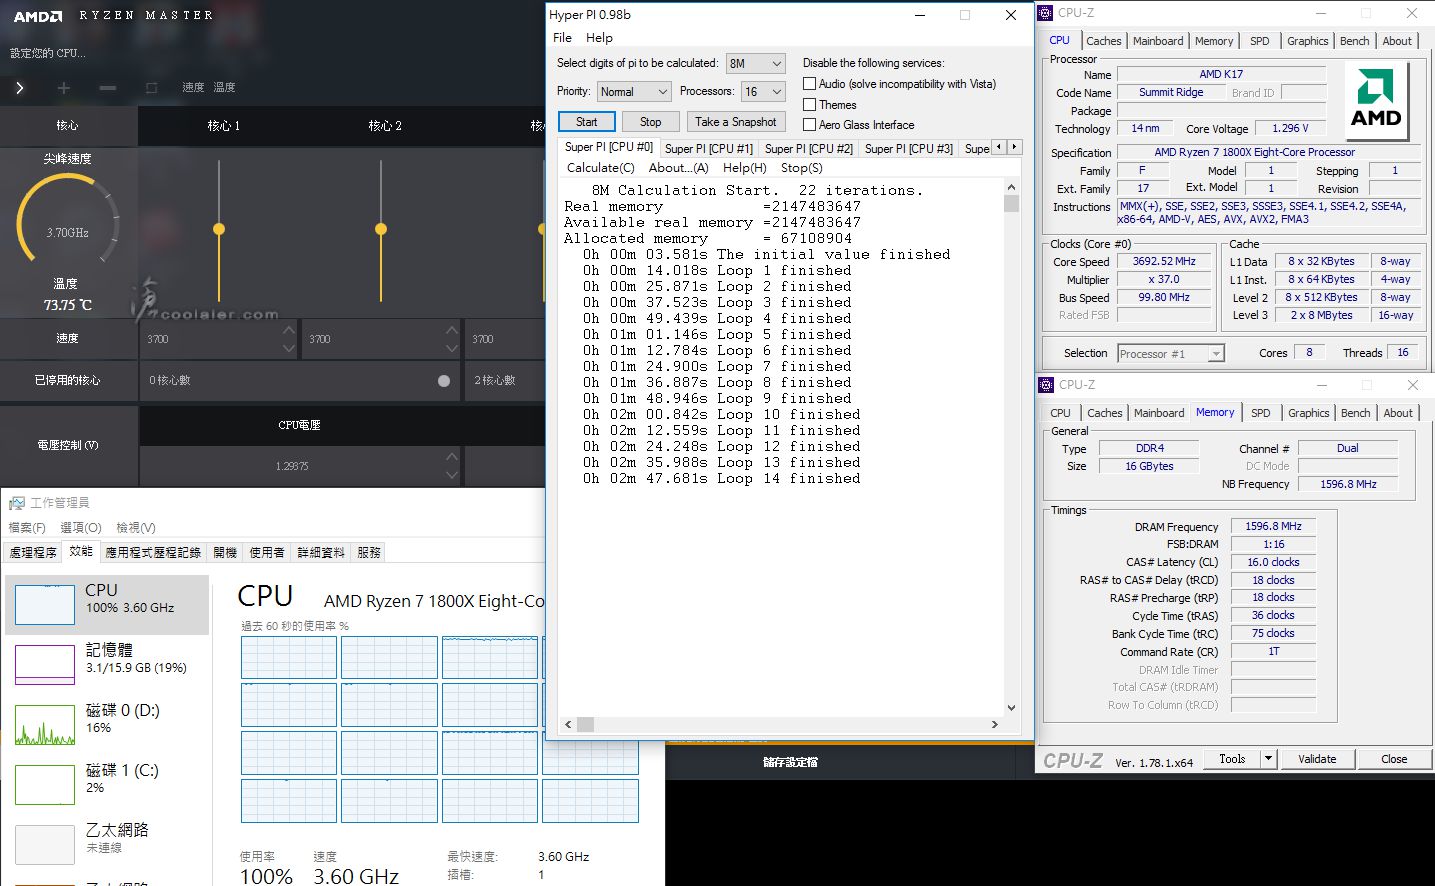This screenshot has width=1435, height=886.
Task: Click Hyper PI Start button
Action: pos(586,121)
